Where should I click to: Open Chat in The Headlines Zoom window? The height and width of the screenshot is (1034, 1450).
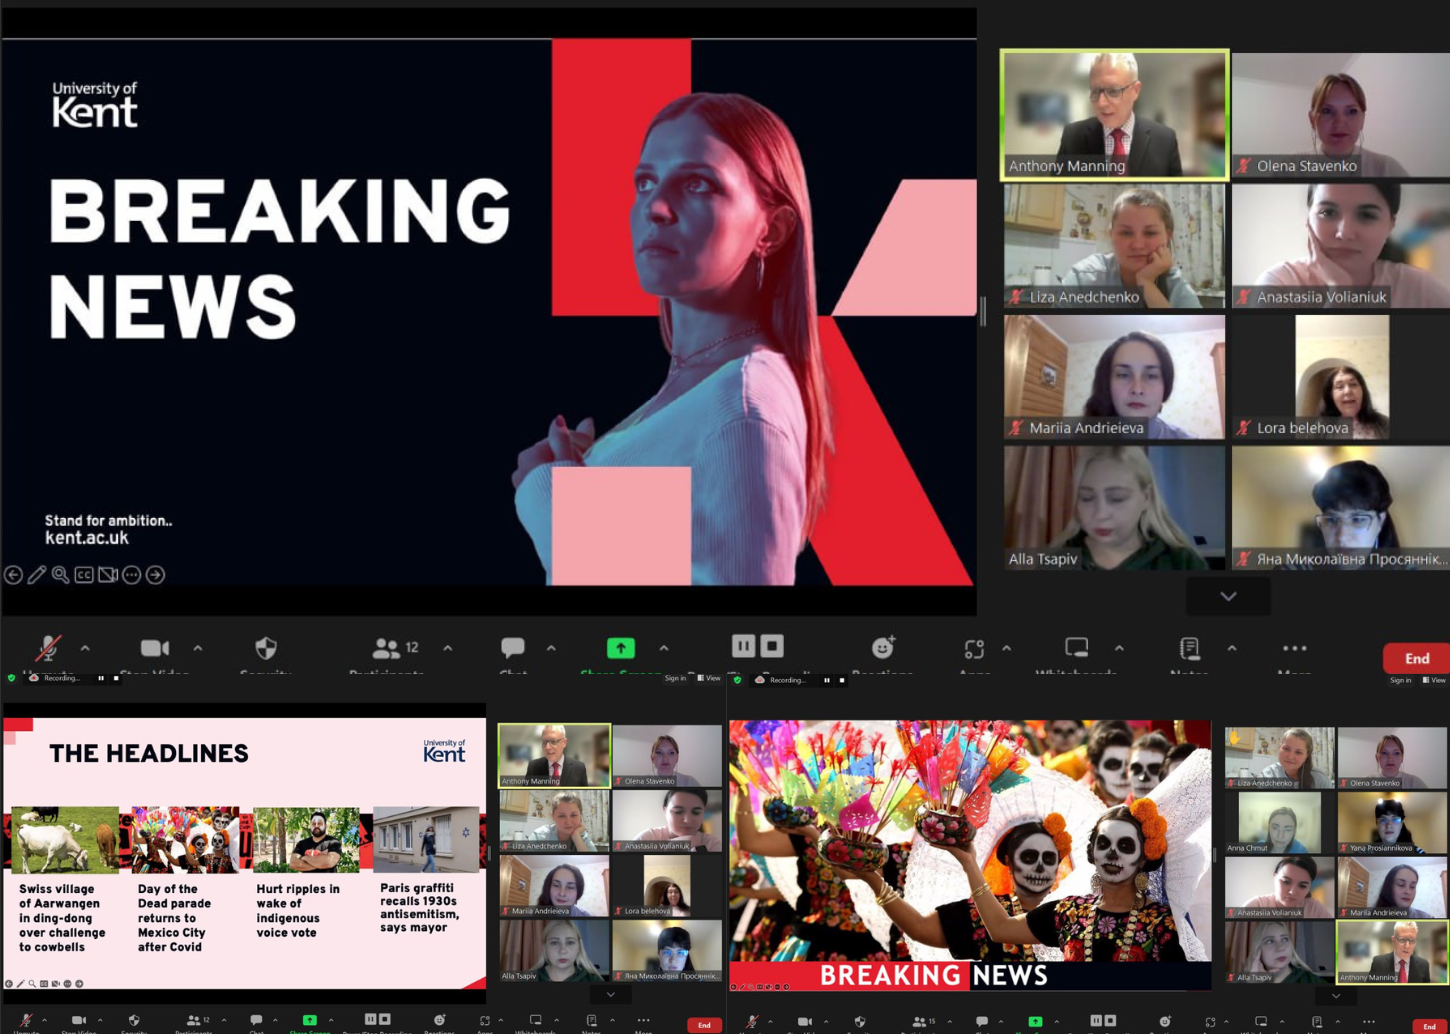[x=256, y=1021]
